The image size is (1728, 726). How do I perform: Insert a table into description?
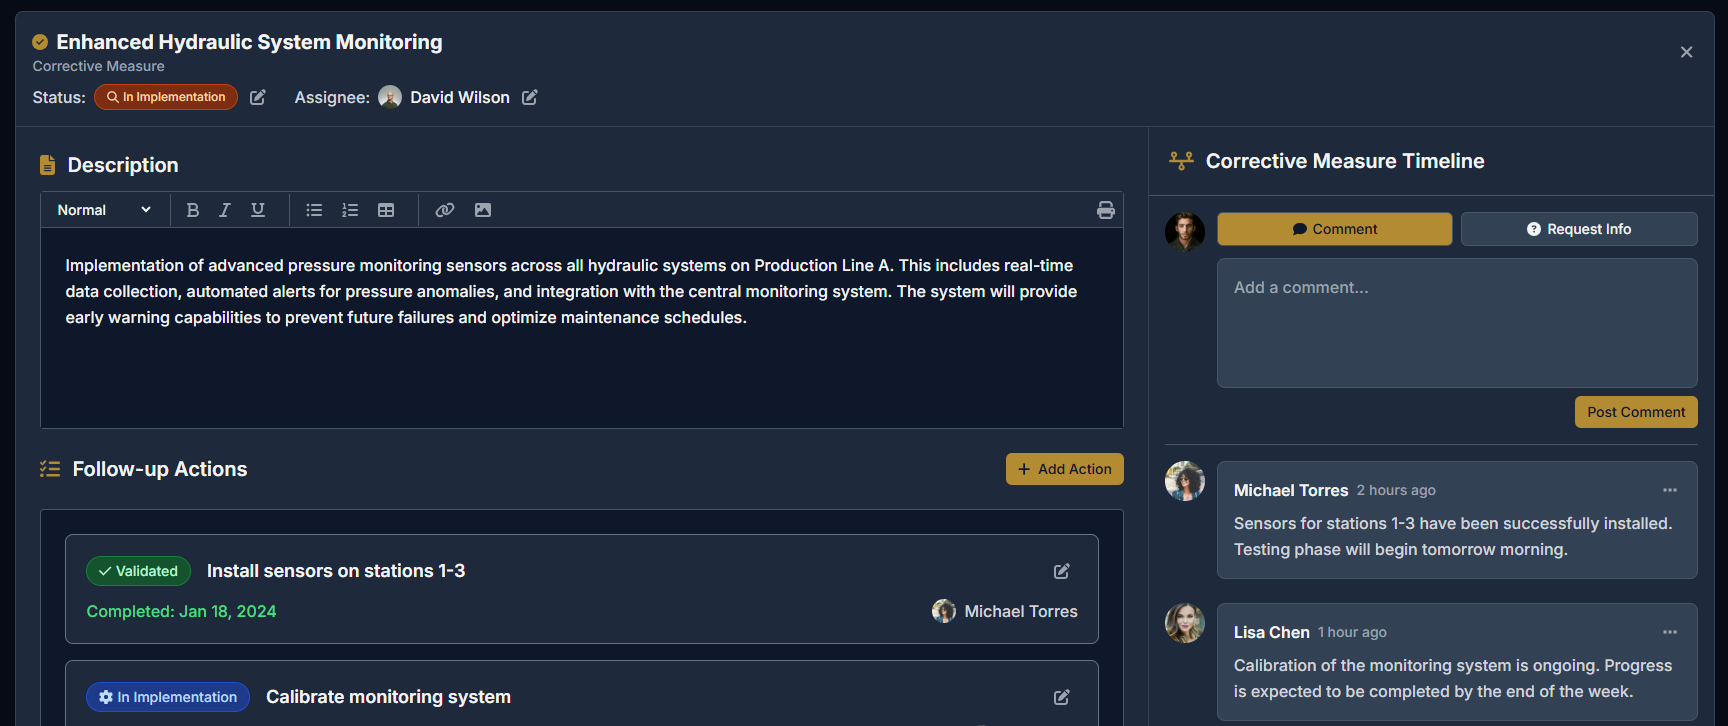pyautogui.click(x=386, y=210)
